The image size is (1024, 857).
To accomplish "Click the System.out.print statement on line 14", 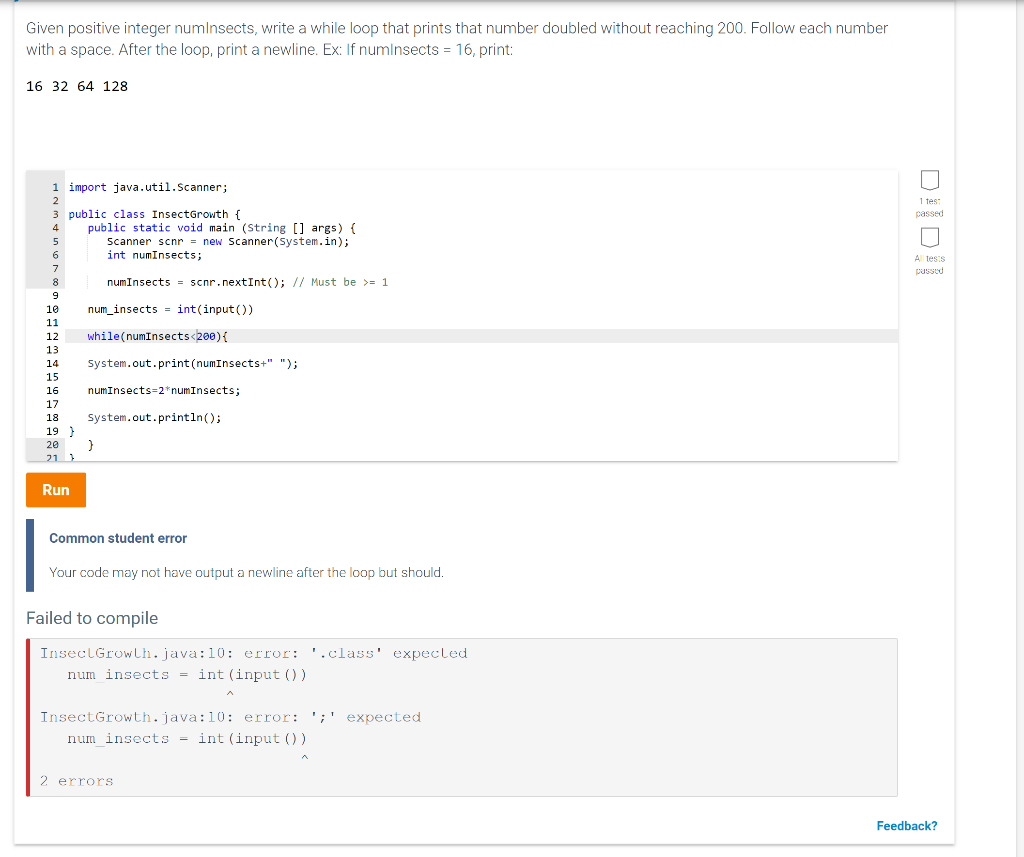I will point(190,363).
